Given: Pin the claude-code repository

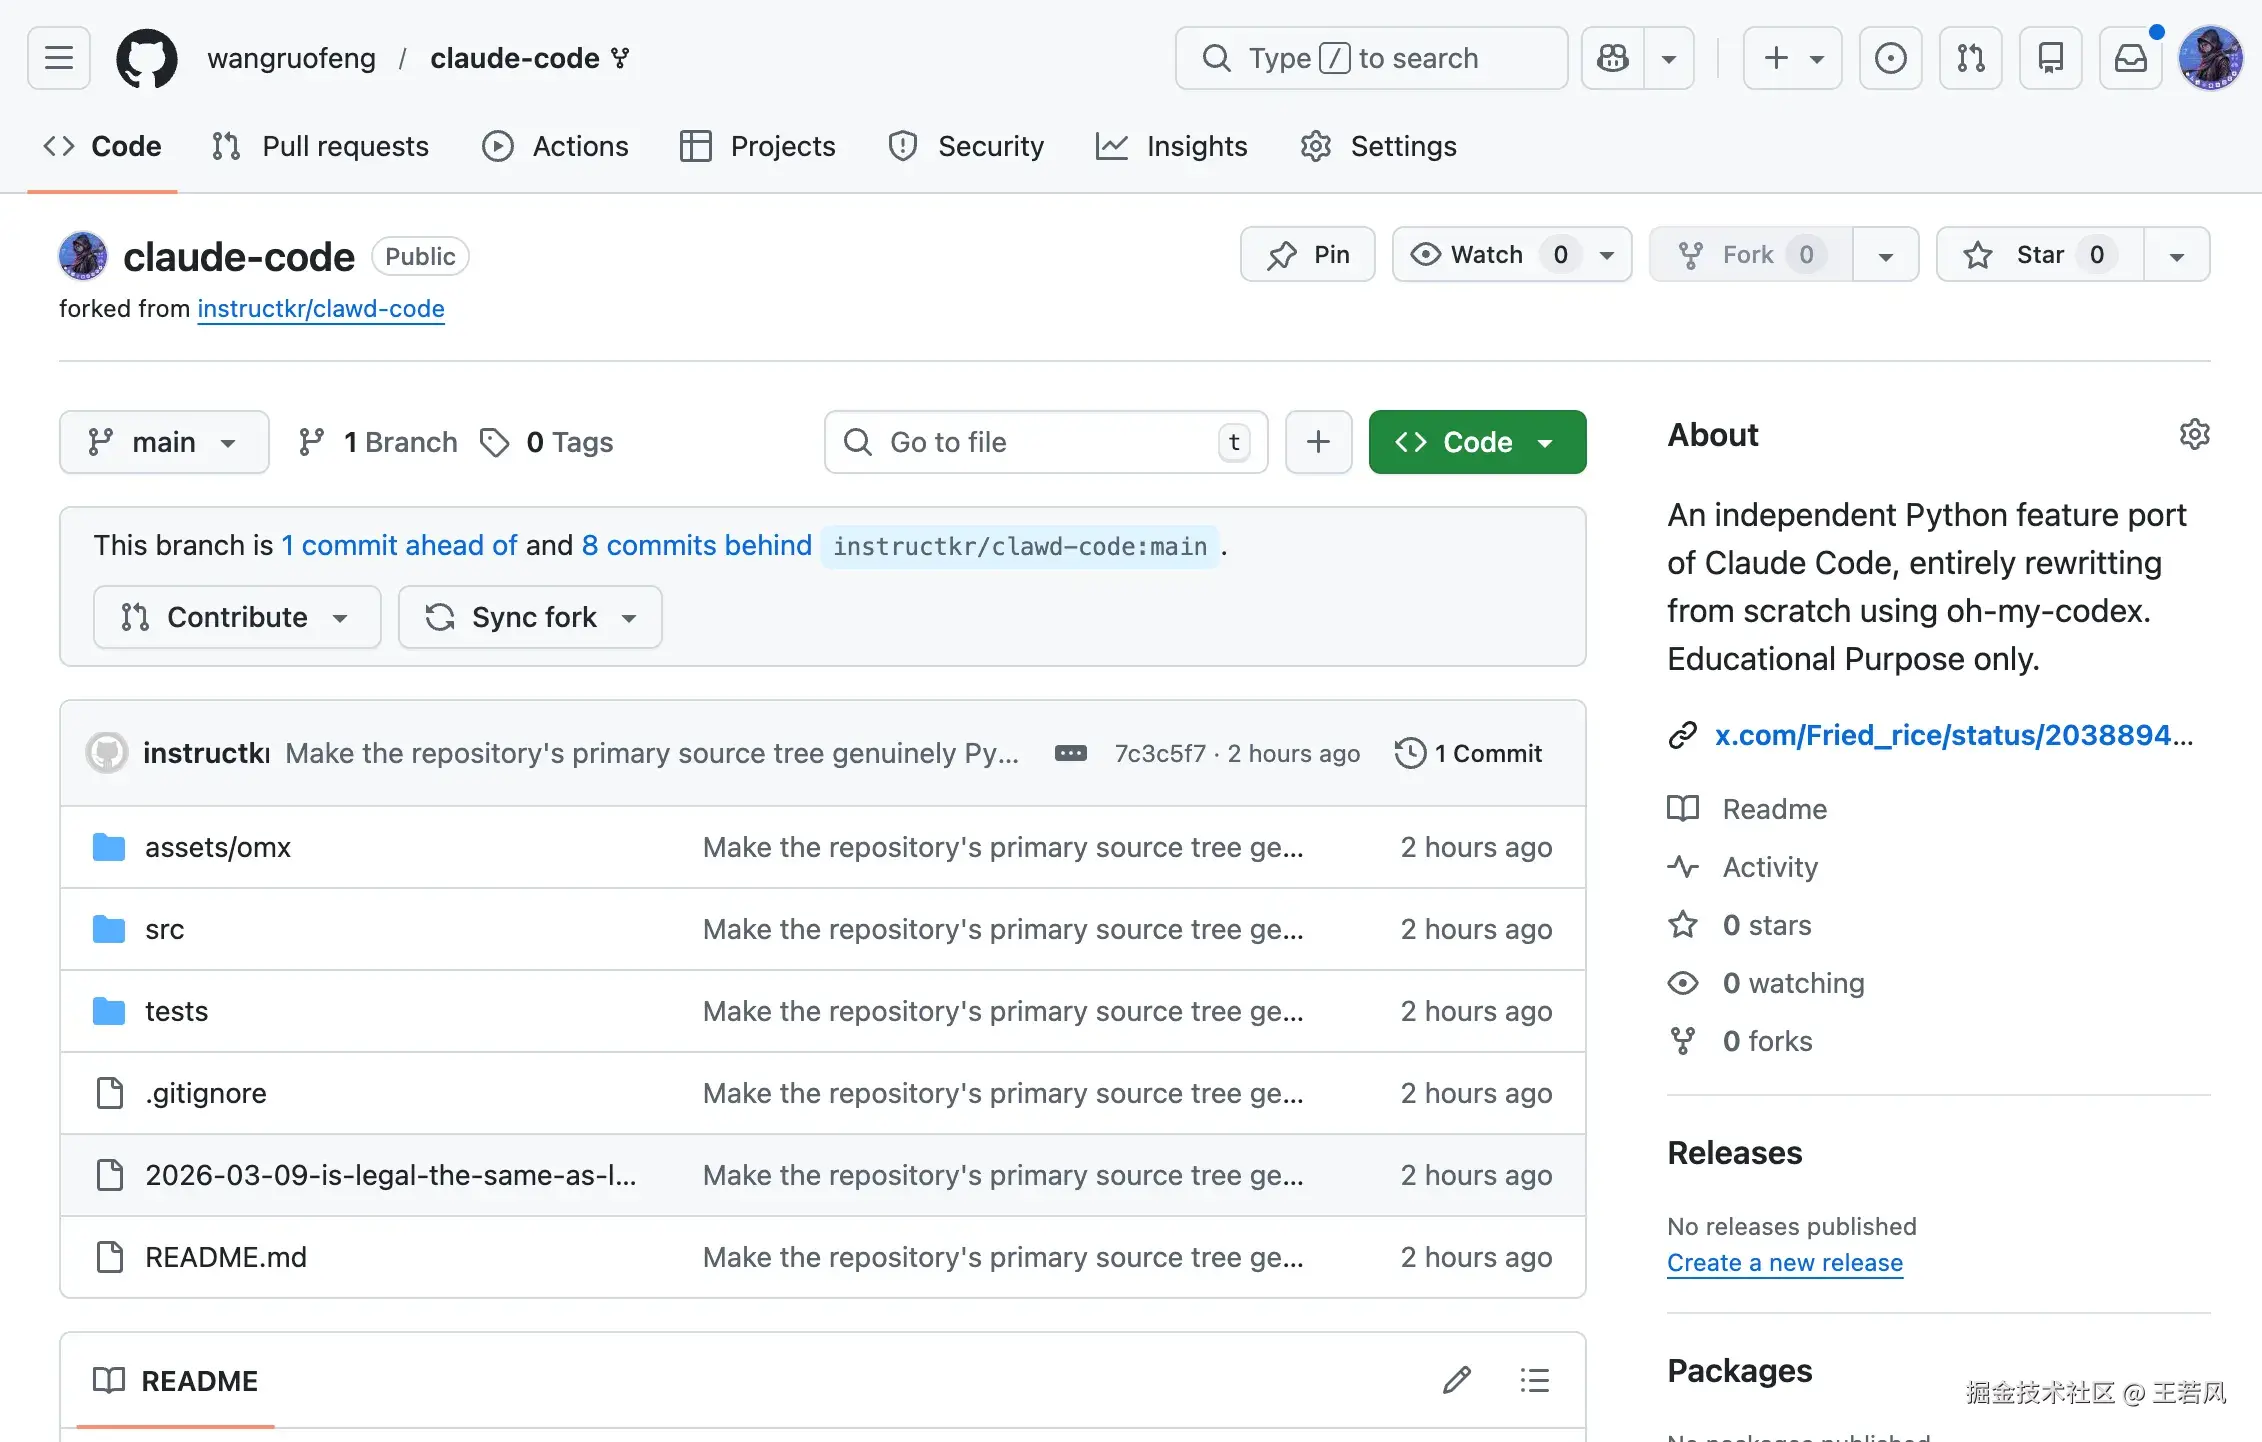Looking at the screenshot, I should pyautogui.click(x=1307, y=255).
